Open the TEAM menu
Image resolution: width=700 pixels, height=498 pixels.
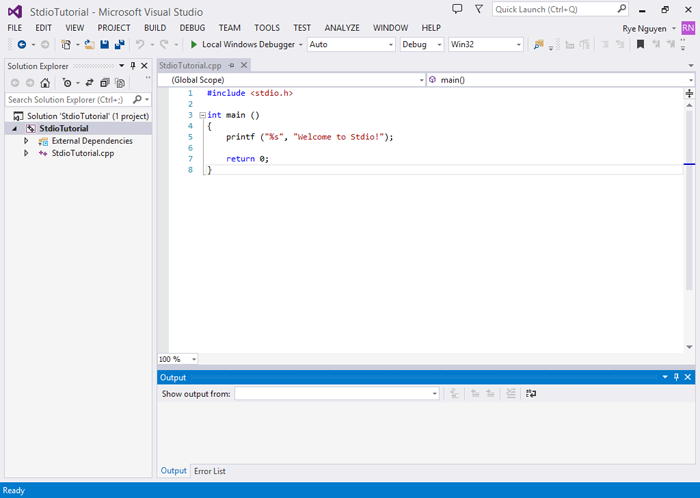[x=229, y=28]
